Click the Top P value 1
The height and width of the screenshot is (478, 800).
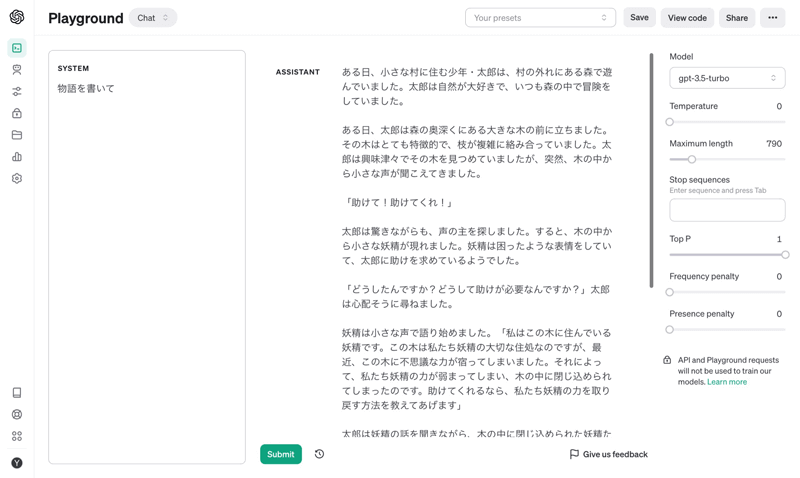tap(779, 239)
